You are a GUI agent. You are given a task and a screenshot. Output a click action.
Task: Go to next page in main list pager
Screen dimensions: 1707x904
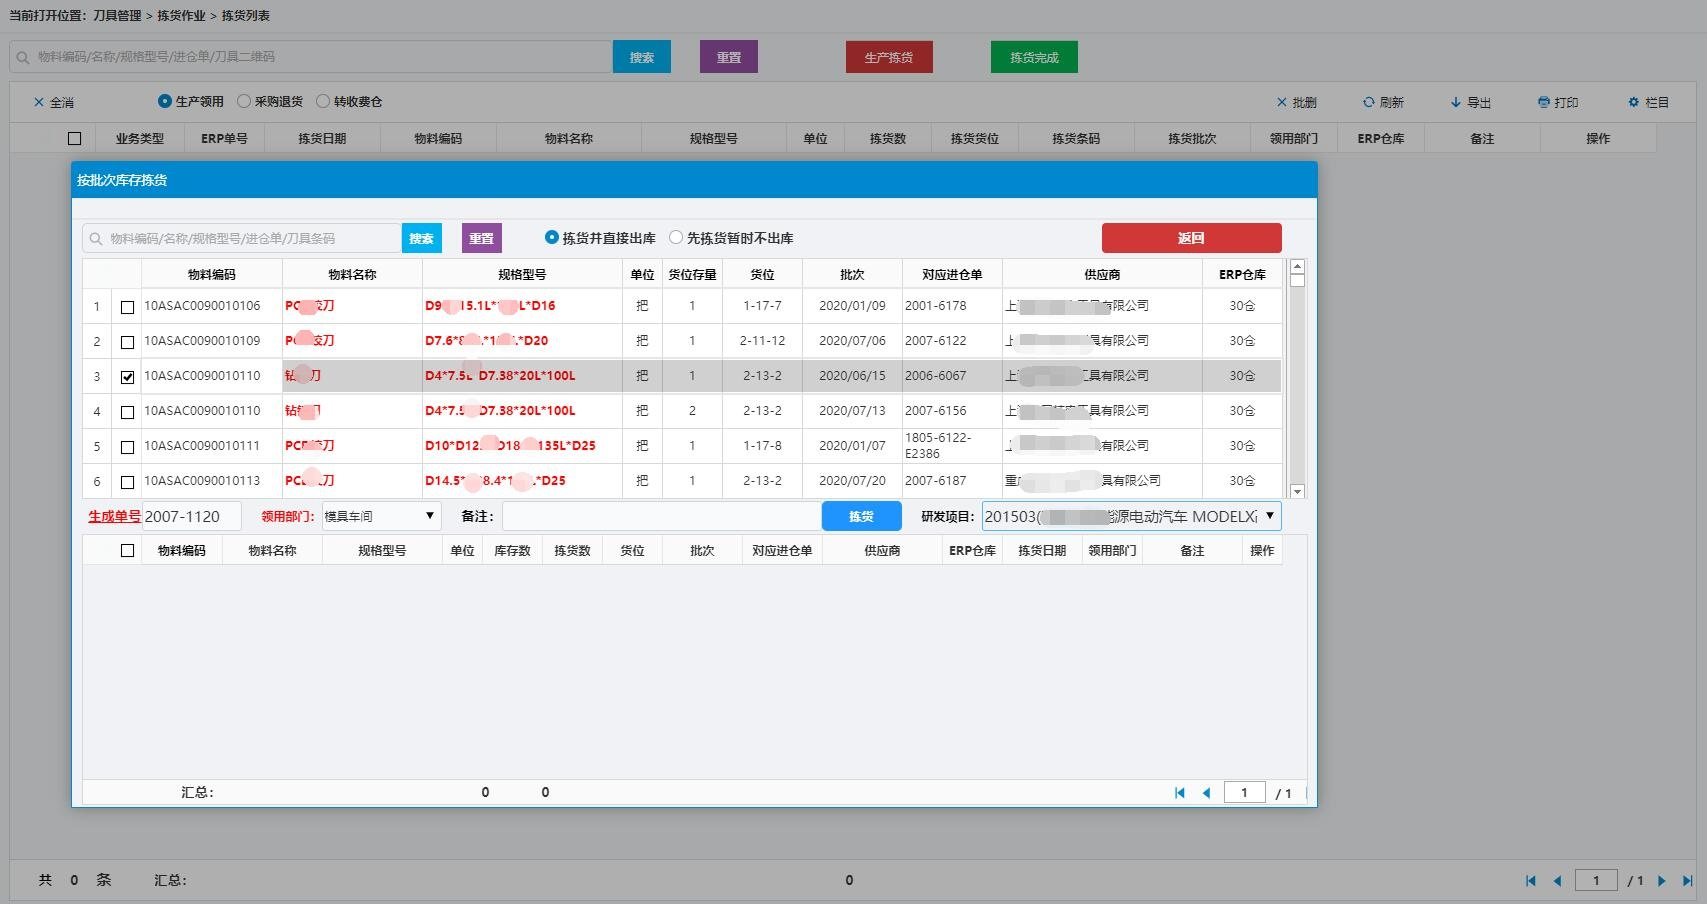(1662, 881)
